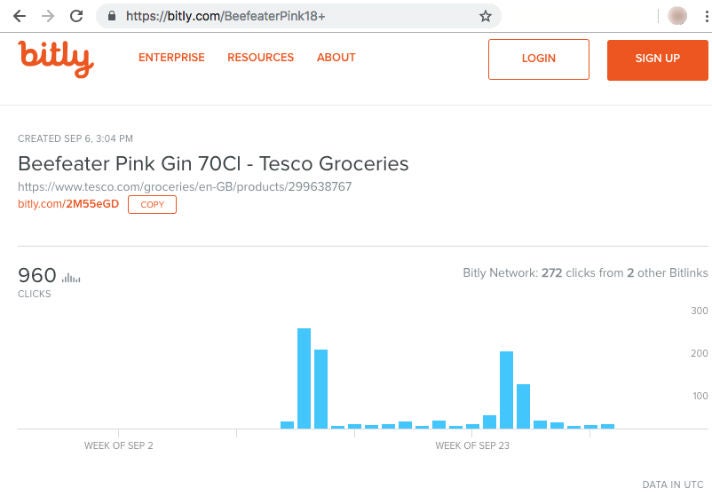This screenshot has height=496, width=712.
Task: Reload the page with the refresh icon
Action: pos(76,16)
